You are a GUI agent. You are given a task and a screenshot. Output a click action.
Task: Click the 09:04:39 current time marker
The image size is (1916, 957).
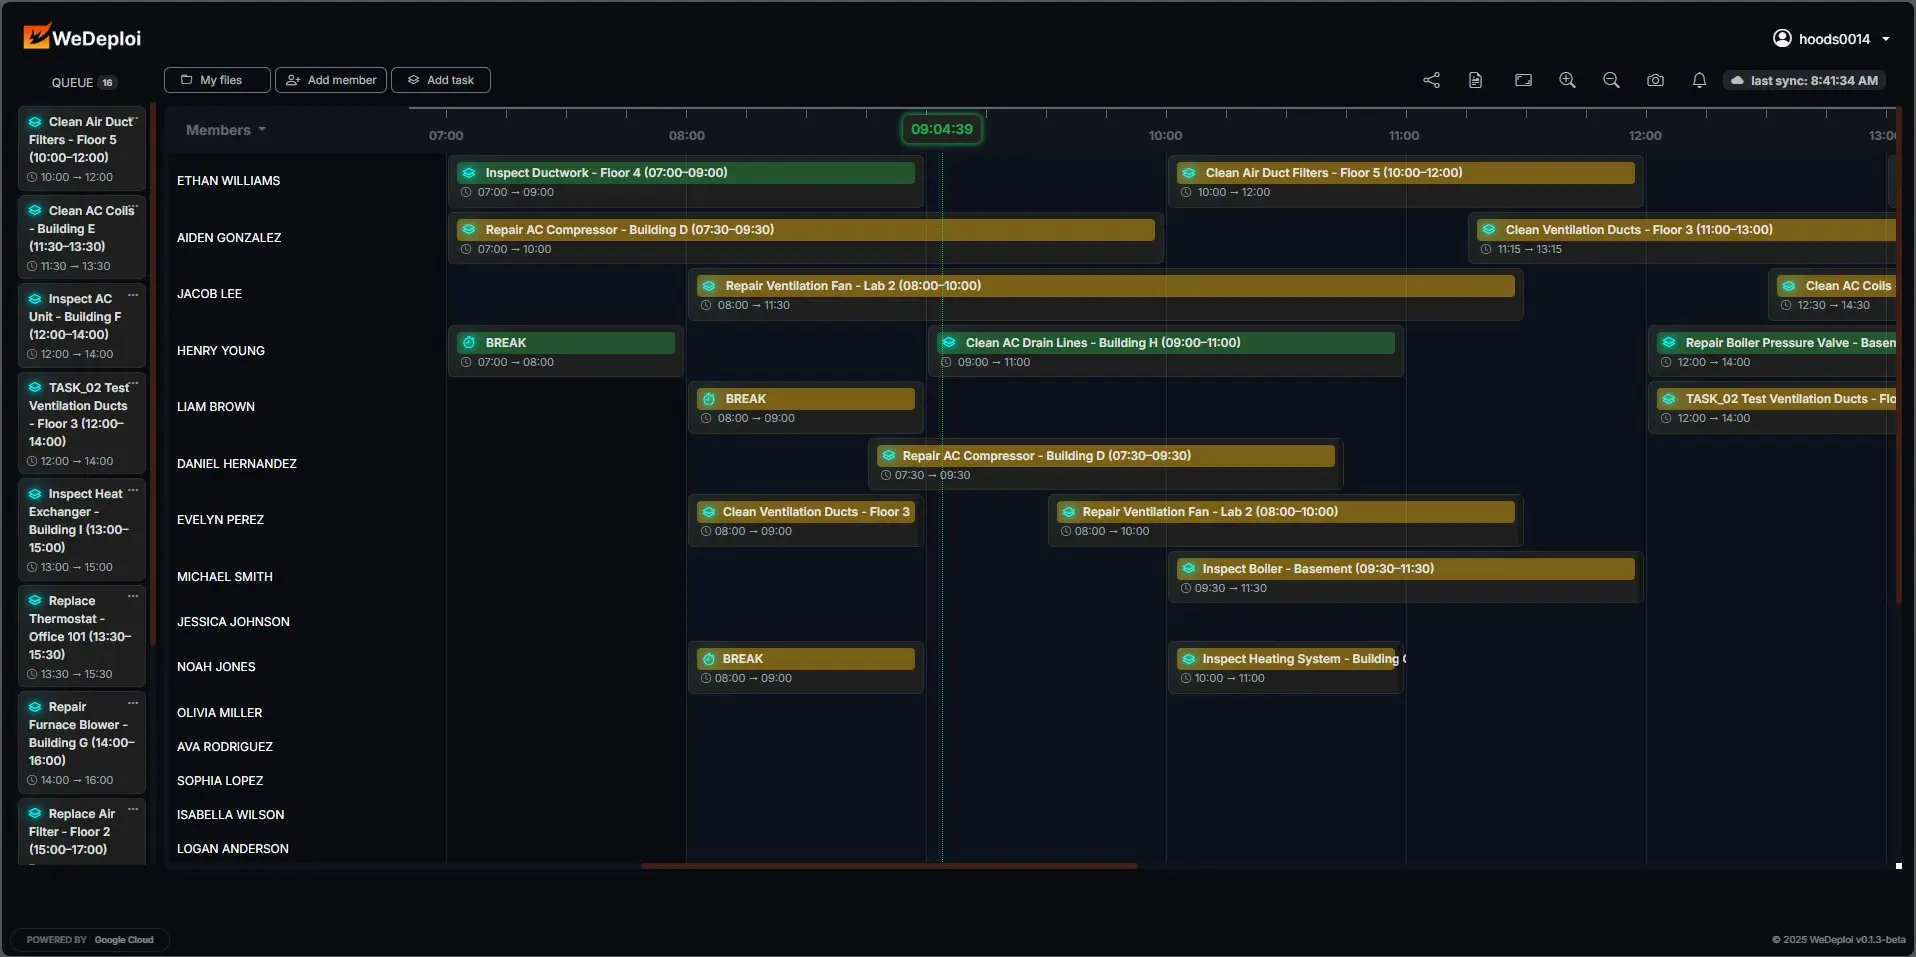click(x=941, y=129)
